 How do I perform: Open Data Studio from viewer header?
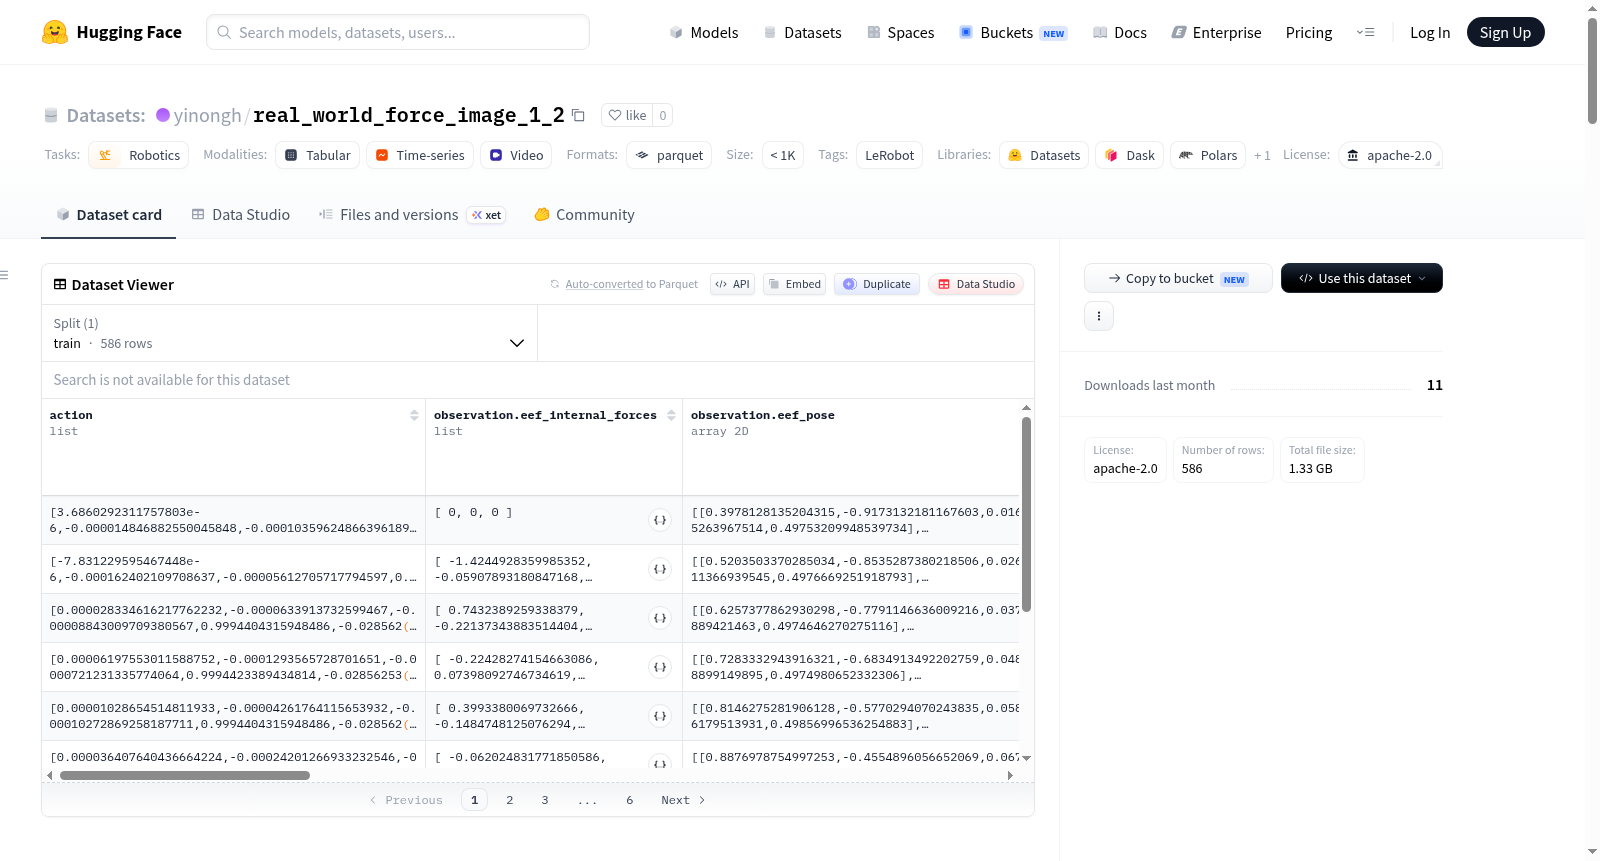(x=976, y=284)
